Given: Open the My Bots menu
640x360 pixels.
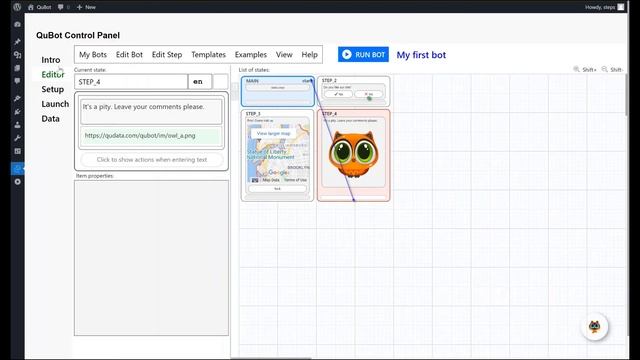Looking at the screenshot, I should tap(93, 55).
